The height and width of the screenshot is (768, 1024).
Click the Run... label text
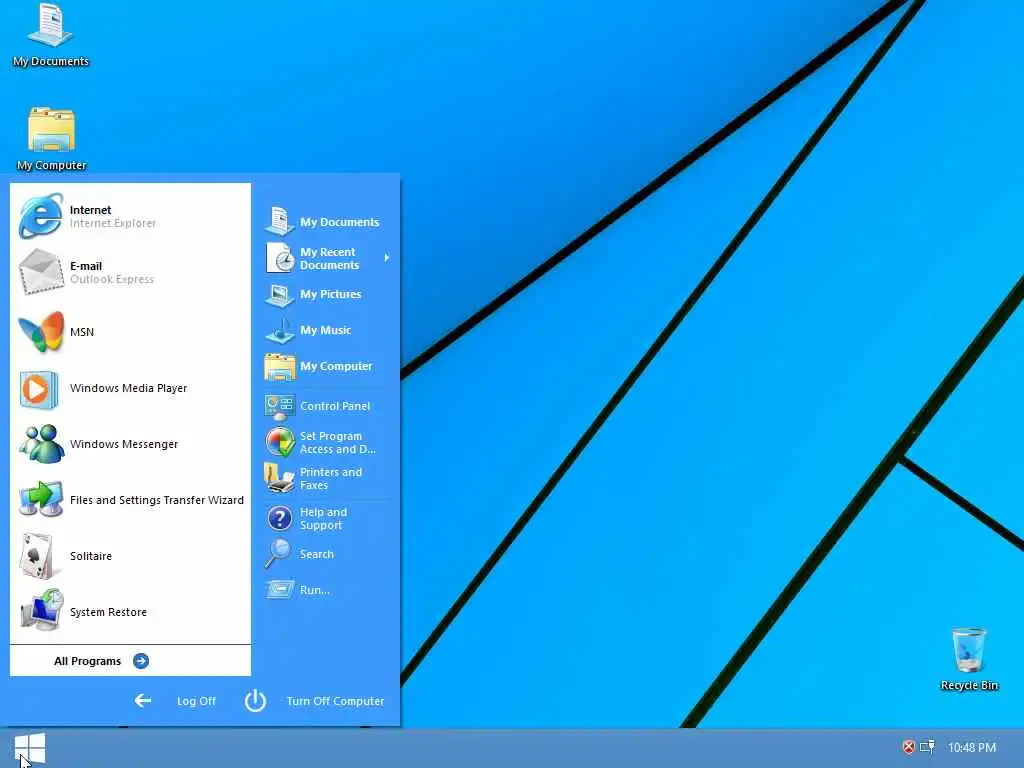tap(315, 590)
